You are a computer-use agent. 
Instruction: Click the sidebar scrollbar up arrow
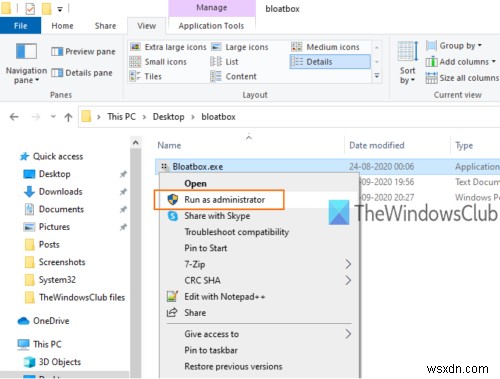(x=136, y=143)
